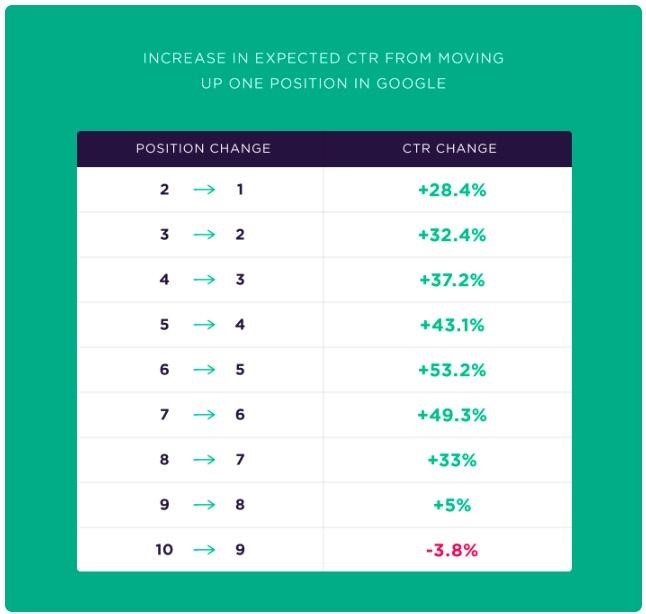Click the arrow icon between 9 and 8
This screenshot has height=614, width=646.
pyautogui.click(x=204, y=505)
